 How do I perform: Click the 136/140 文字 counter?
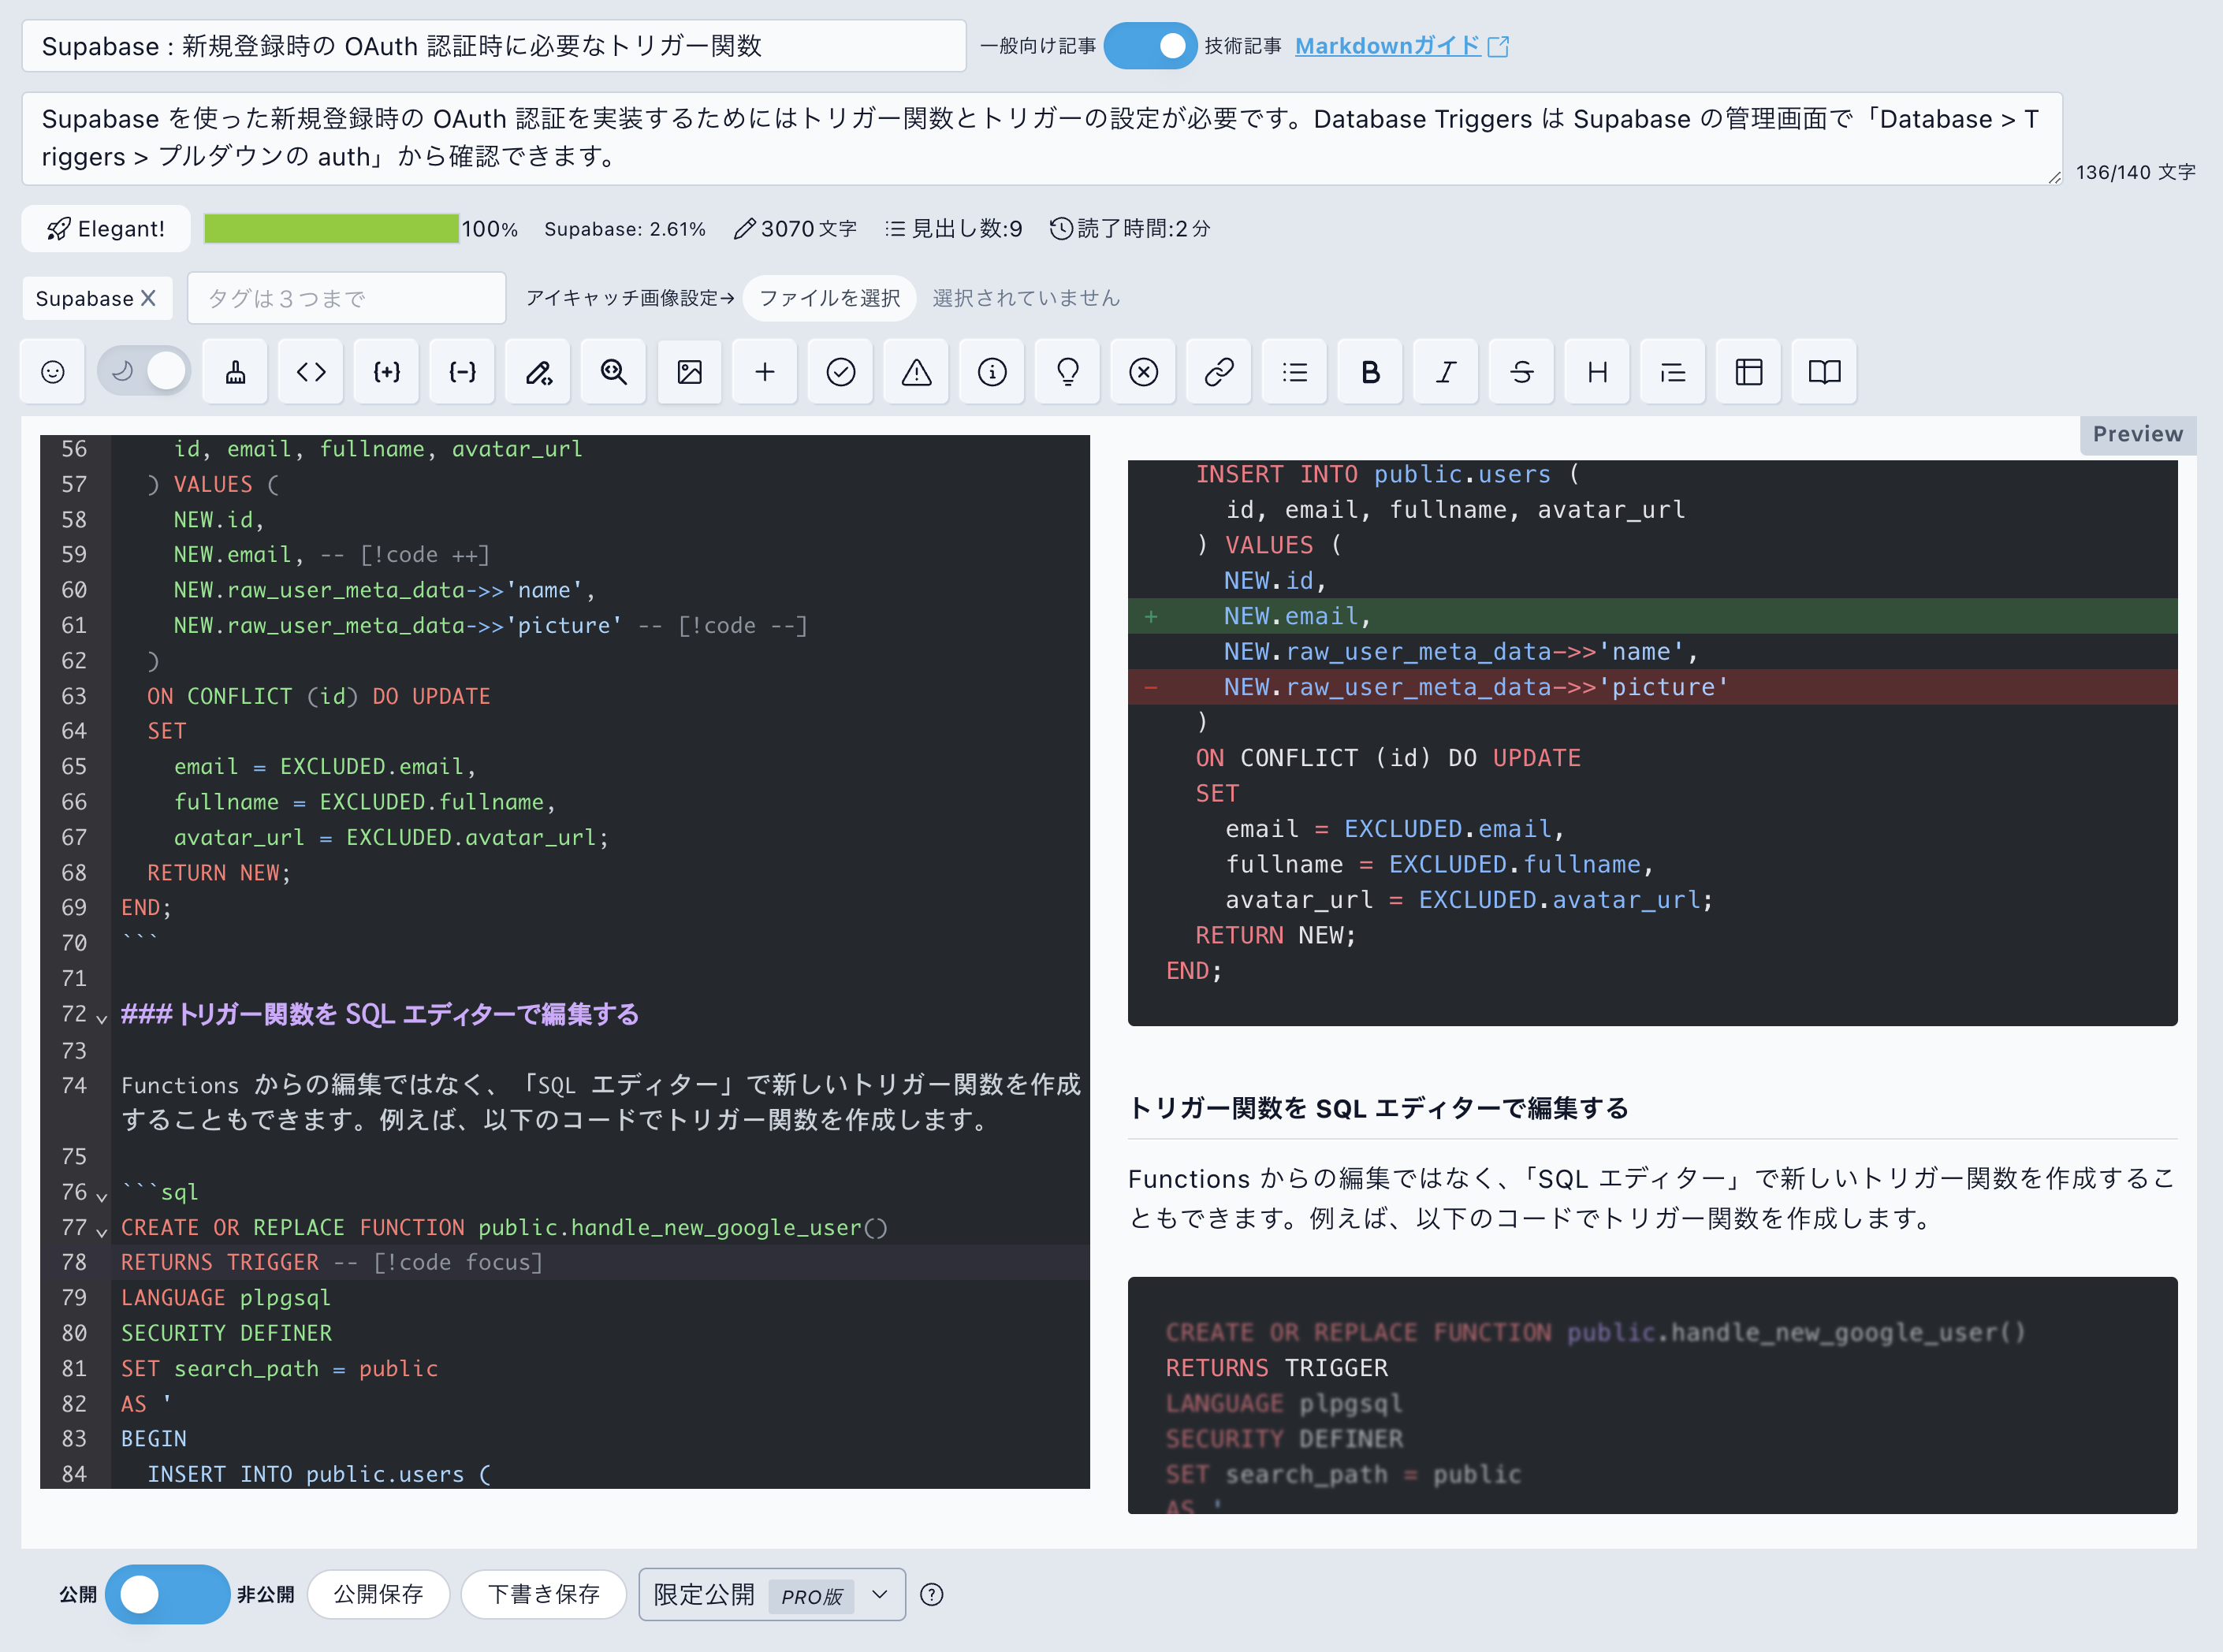pos(2136,172)
